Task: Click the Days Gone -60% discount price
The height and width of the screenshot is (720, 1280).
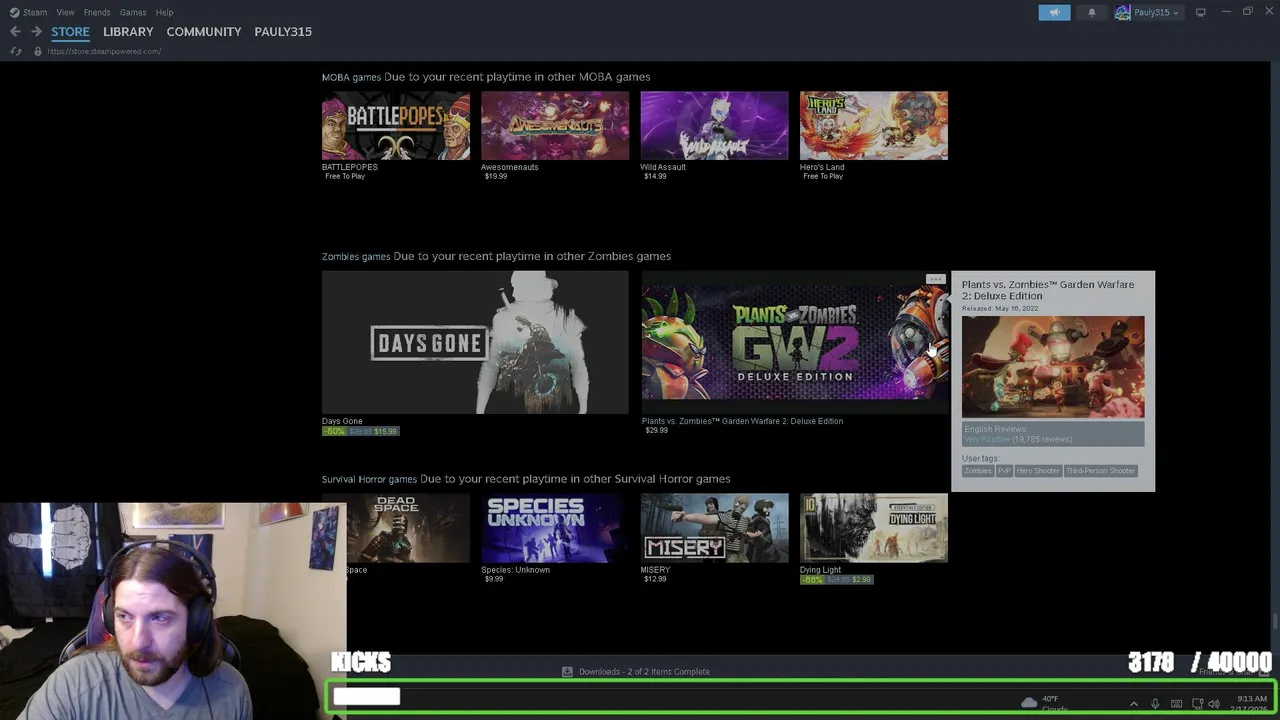Action: pos(360,431)
